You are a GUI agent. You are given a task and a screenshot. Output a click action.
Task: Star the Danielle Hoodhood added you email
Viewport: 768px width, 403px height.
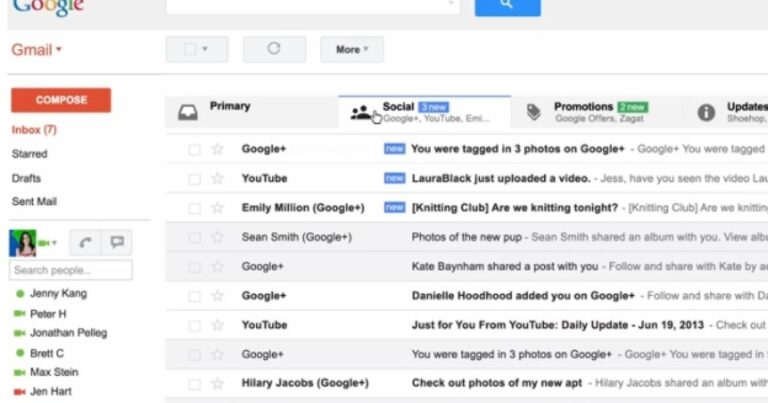tap(217, 296)
